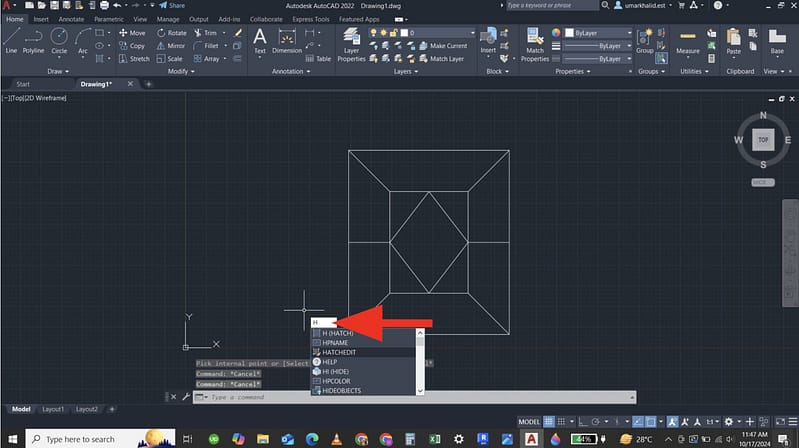Screen dimensions: 799x448
Task: Click the Rotate tool in Modify panel
Action: pos(171,33)
